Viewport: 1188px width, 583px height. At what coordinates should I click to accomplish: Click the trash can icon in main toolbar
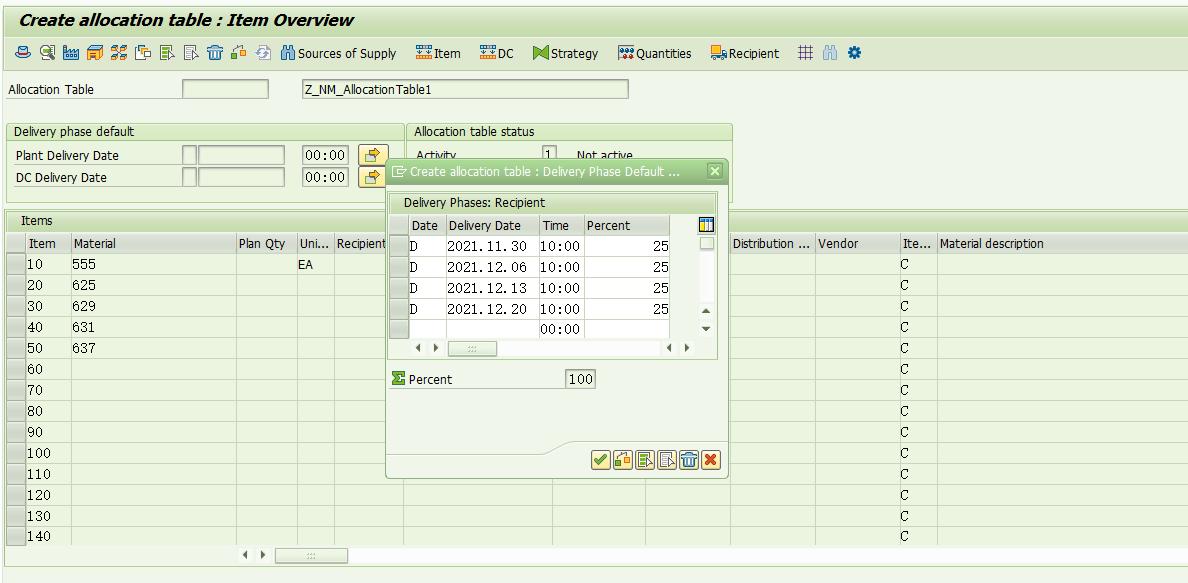pyautogui.click(x=215, y=53)
